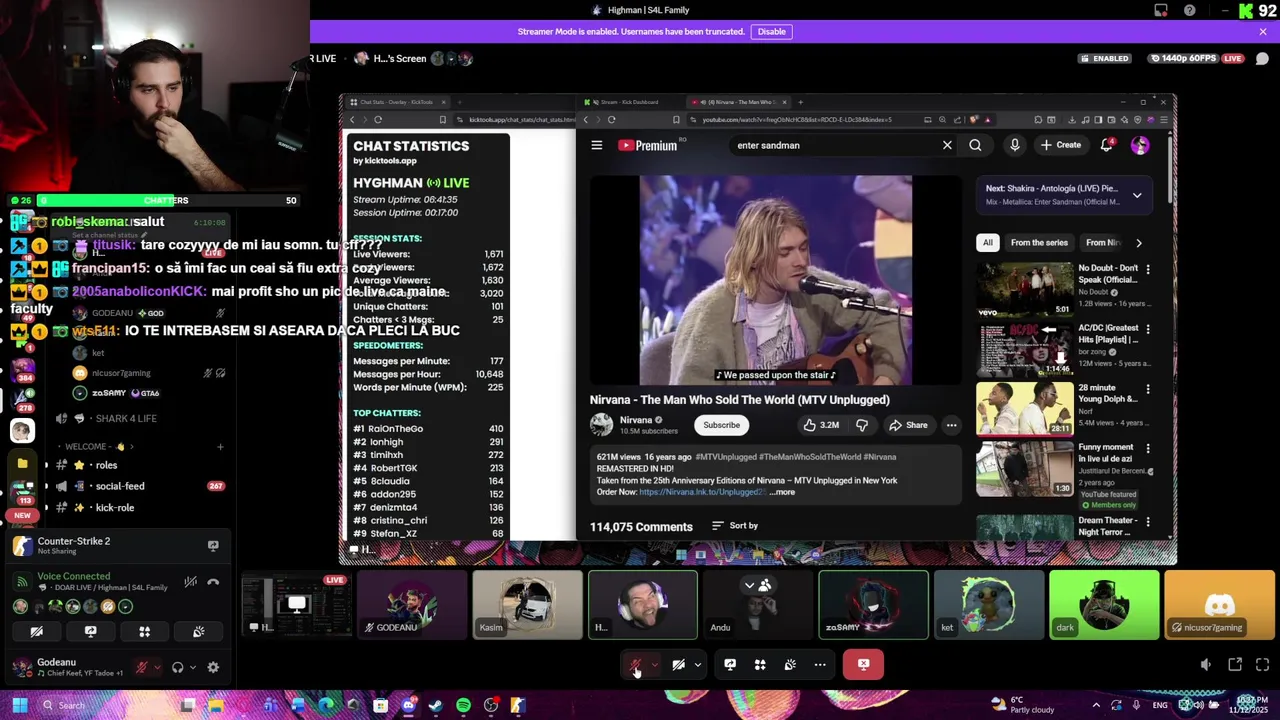Open User Settings gear icon

(213, 667)
